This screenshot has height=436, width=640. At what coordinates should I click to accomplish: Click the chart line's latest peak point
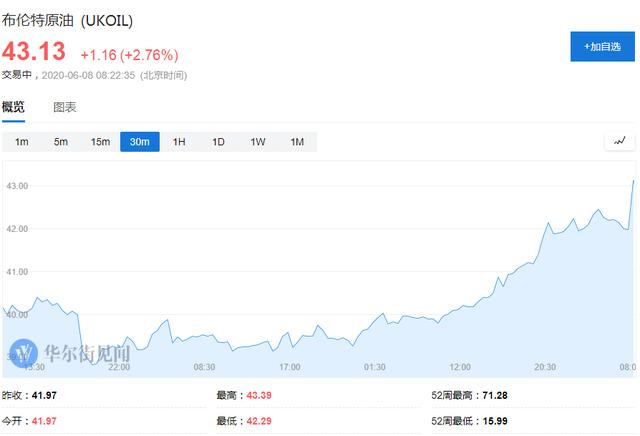tap(633, 180)
